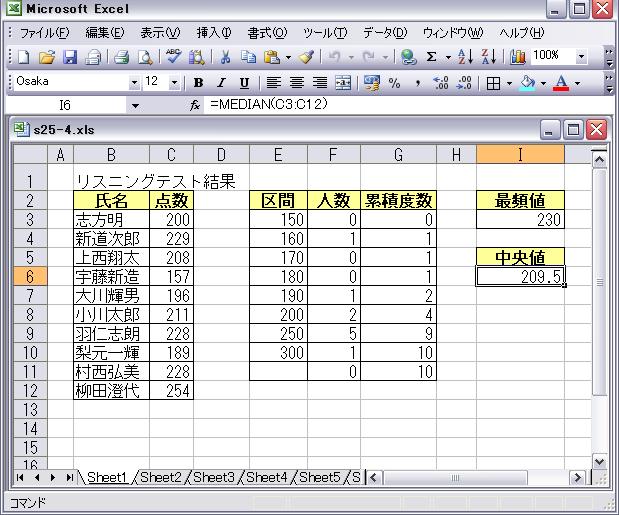Screen dimensions: 619x515
Task: Create a new workbook with New icon
Action: pos(24,58)
